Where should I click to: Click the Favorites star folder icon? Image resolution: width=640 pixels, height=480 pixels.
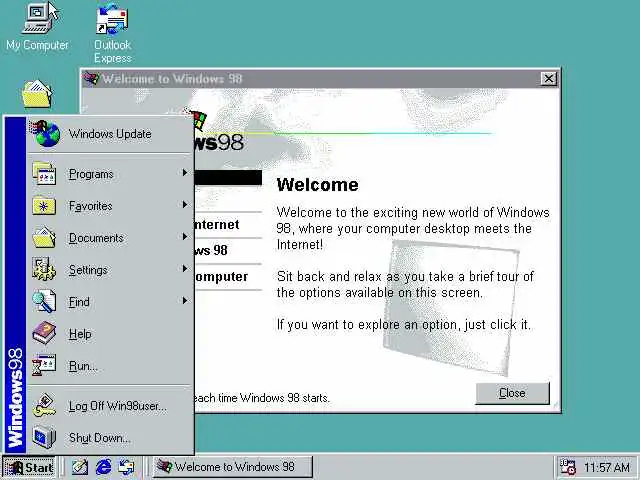click(44, 205)
